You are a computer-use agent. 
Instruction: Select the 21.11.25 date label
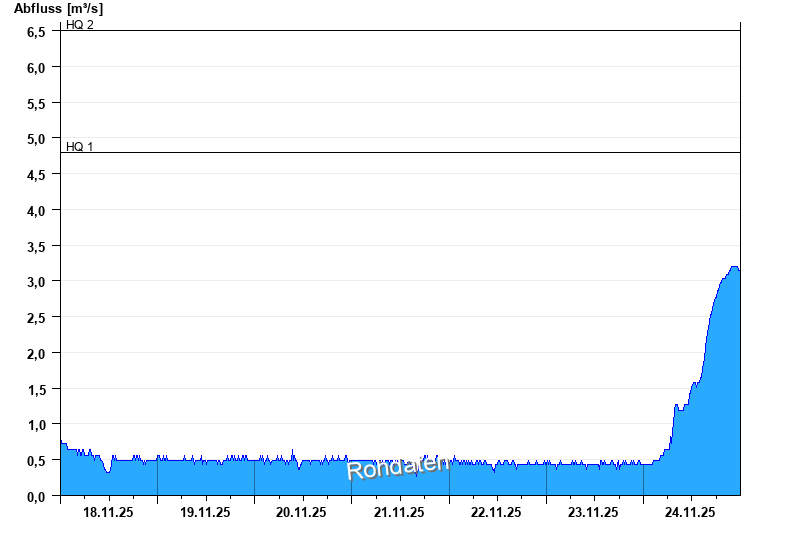tap(399, 512)
